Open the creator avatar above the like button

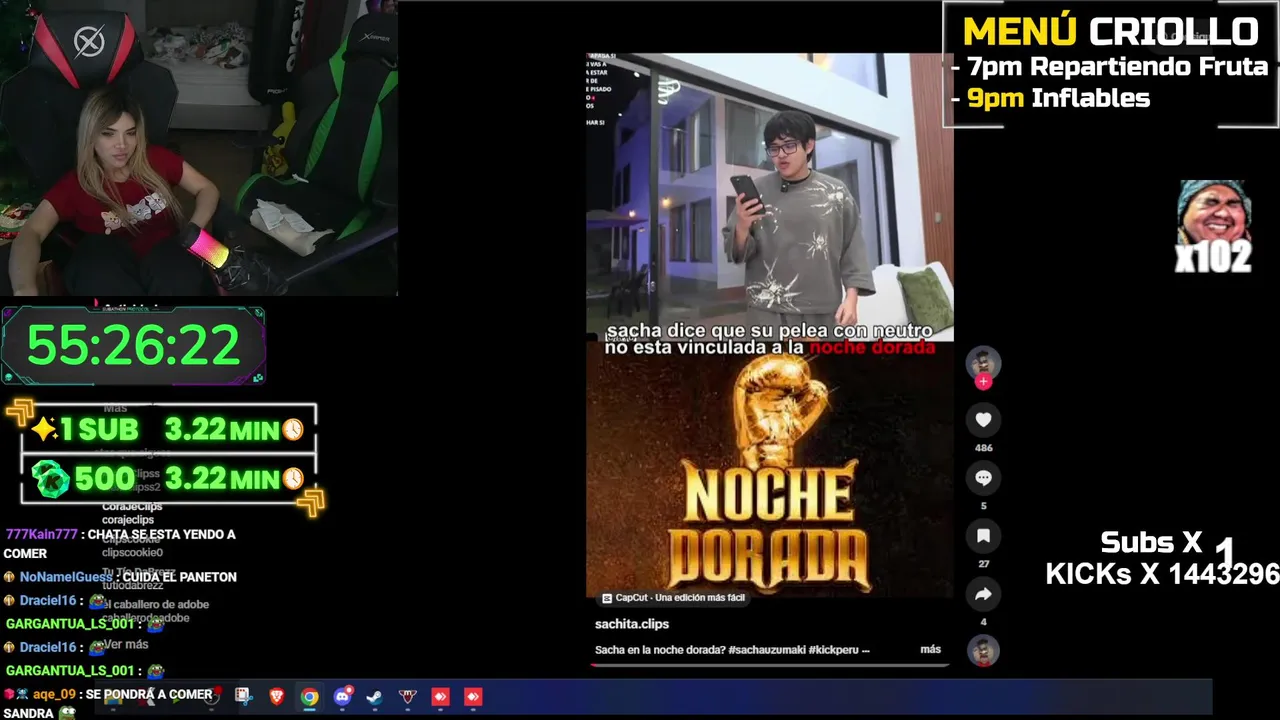(x=983, y=361)
